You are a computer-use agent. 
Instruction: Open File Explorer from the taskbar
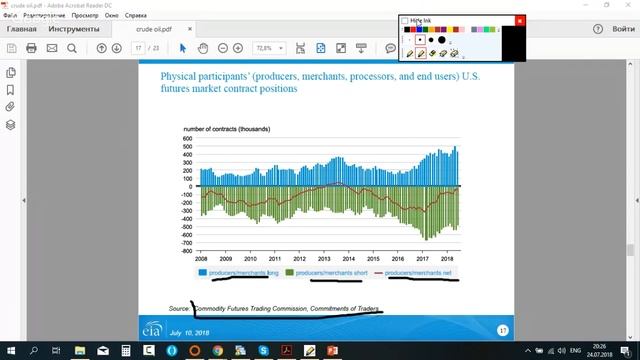pos(80,351)
